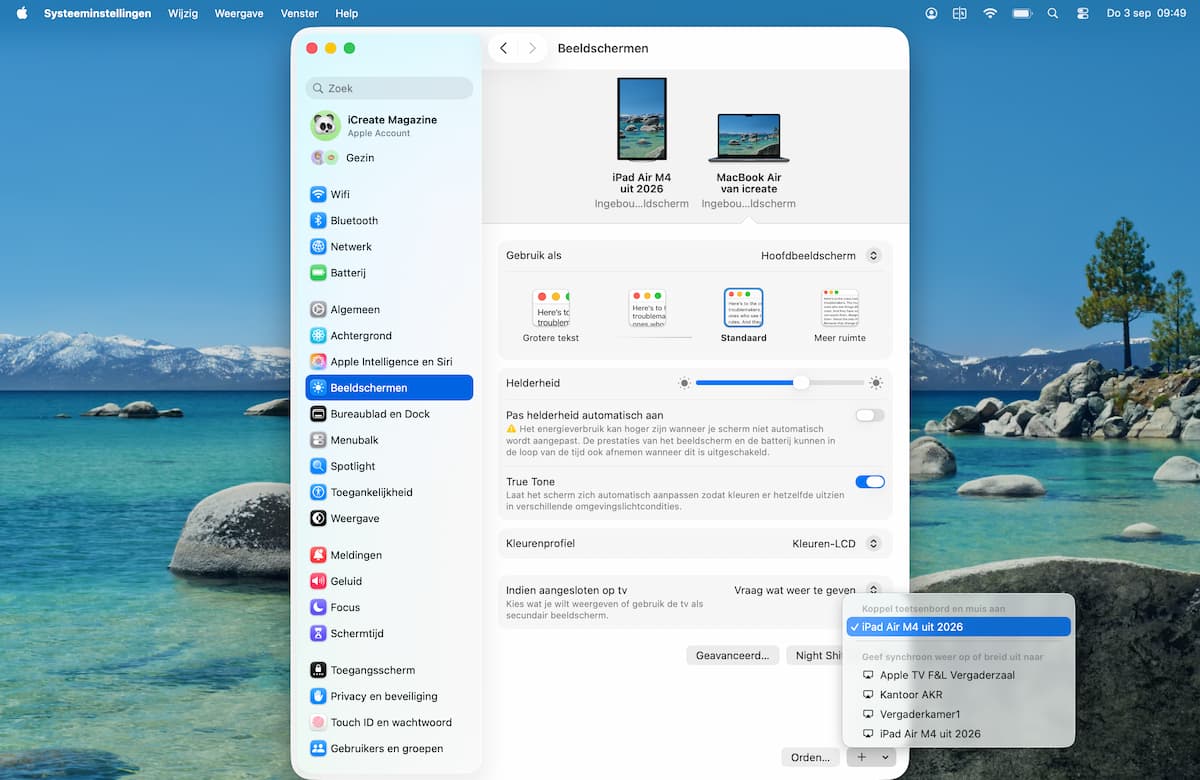Select the iPad Air M4 display thumbnail
This screenshot has height=780, width=1200.
(x=641, y=119)
